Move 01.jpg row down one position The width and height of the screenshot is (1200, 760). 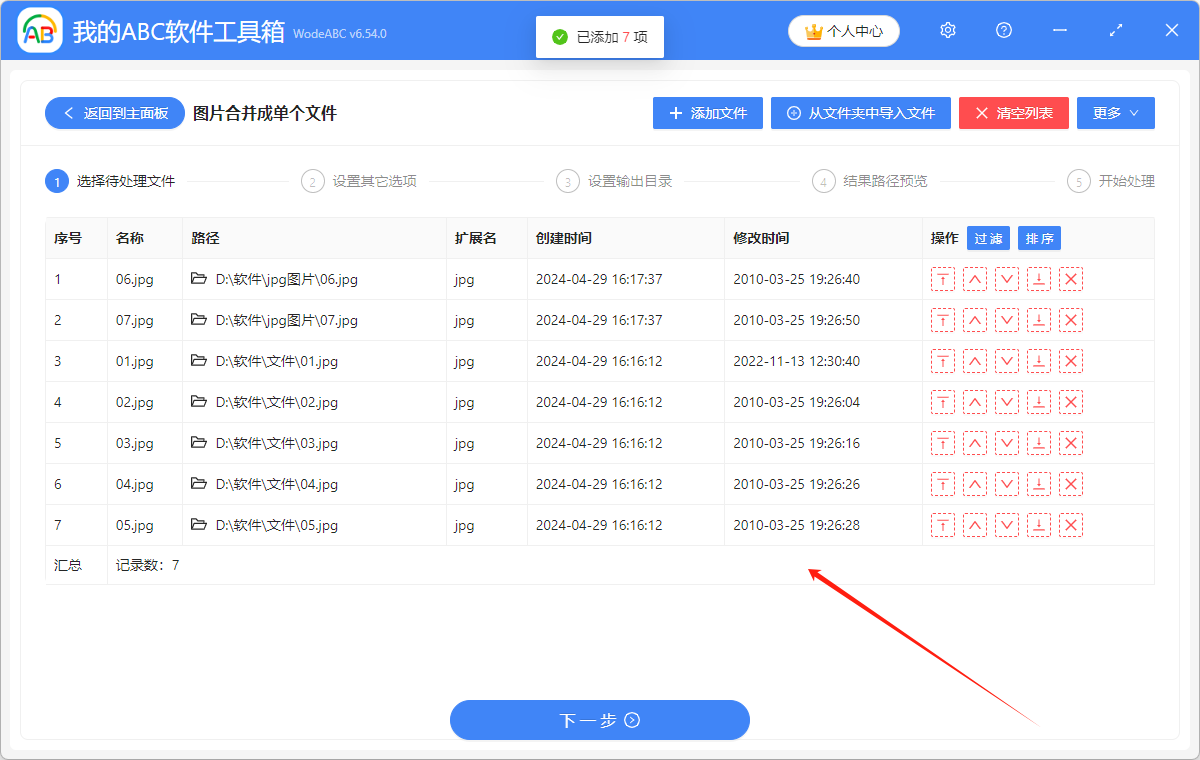[1007, 362]
